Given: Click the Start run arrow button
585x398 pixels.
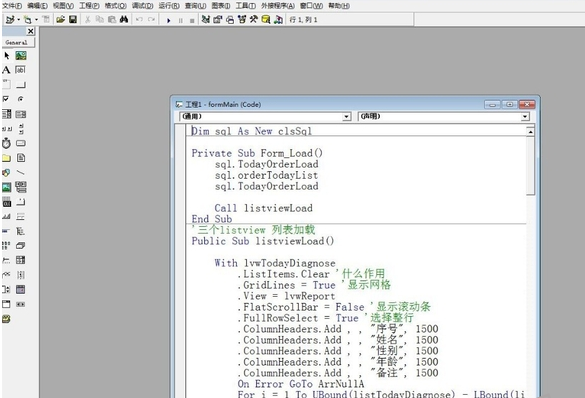Looking at the screenshot, I should [169, 20].
